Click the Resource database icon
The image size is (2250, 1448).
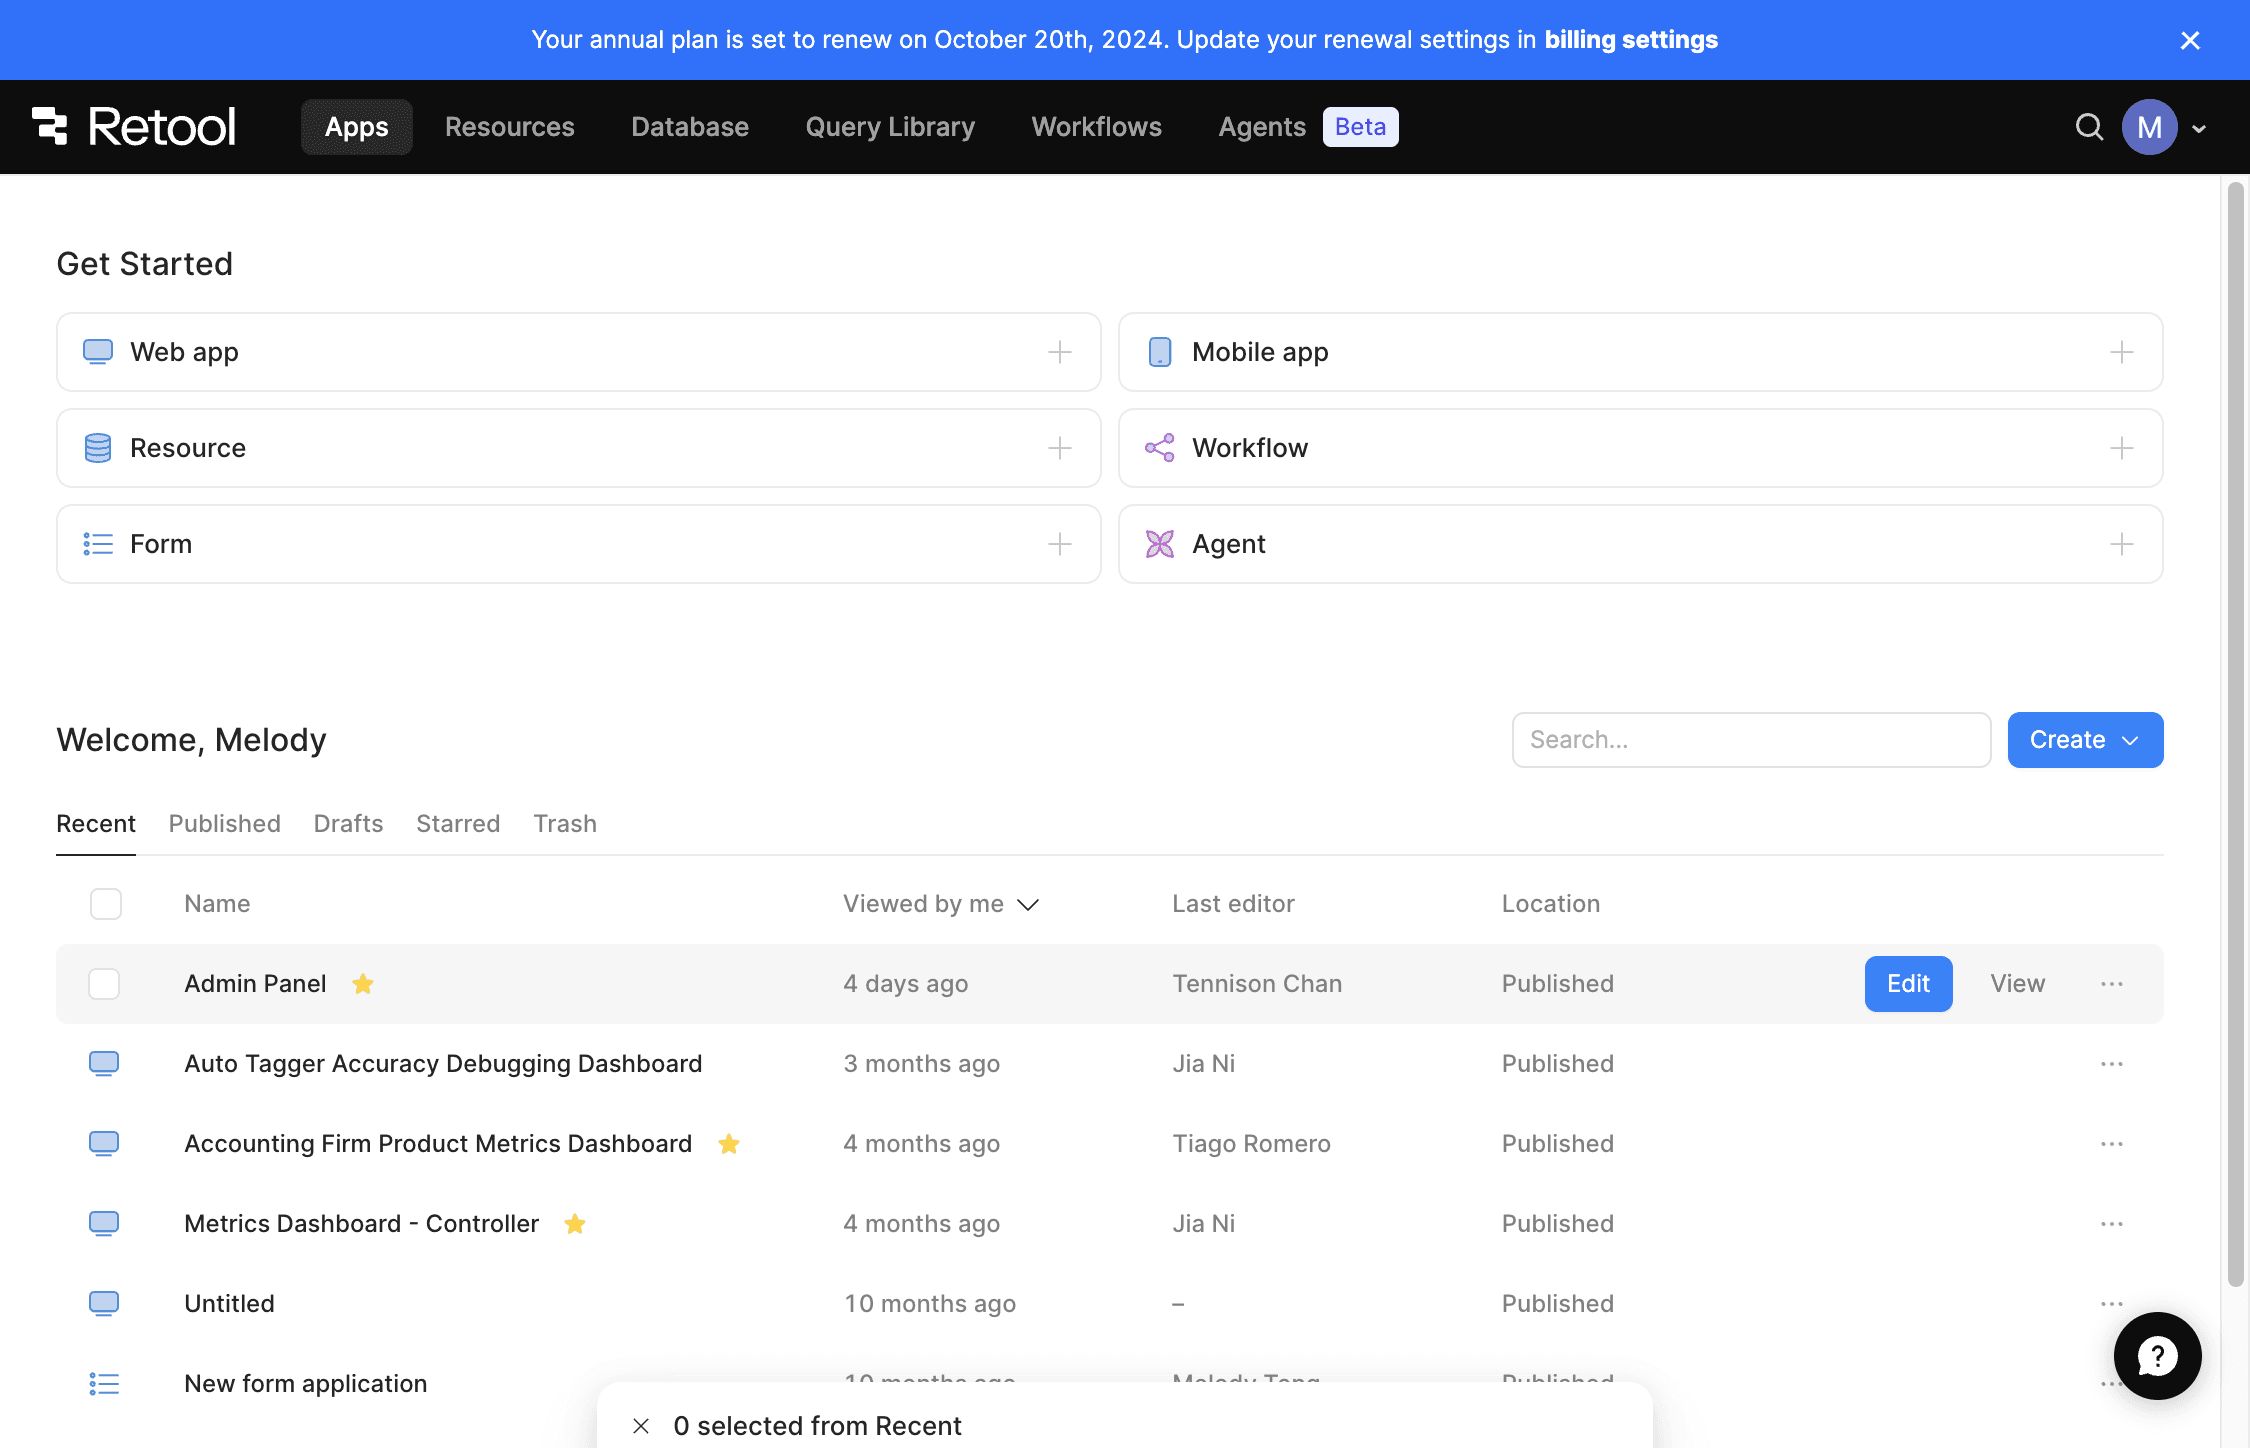[97, 448]
